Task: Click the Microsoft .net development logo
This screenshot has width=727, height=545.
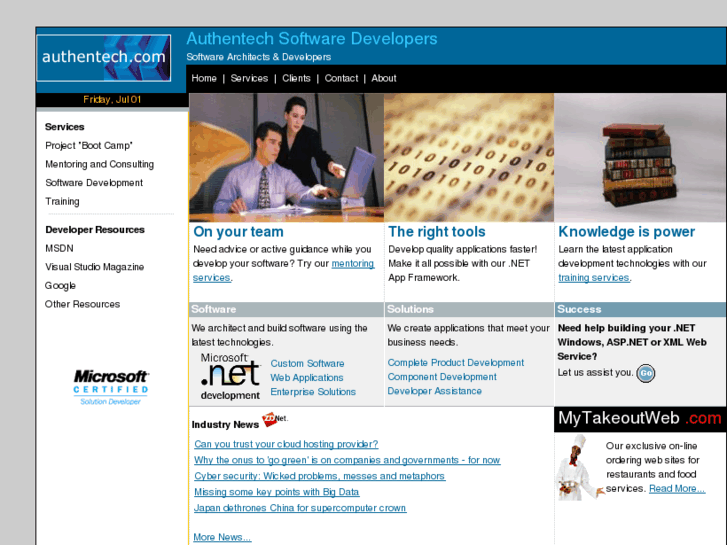Action: pyautogui.click(x=230, y=376)
